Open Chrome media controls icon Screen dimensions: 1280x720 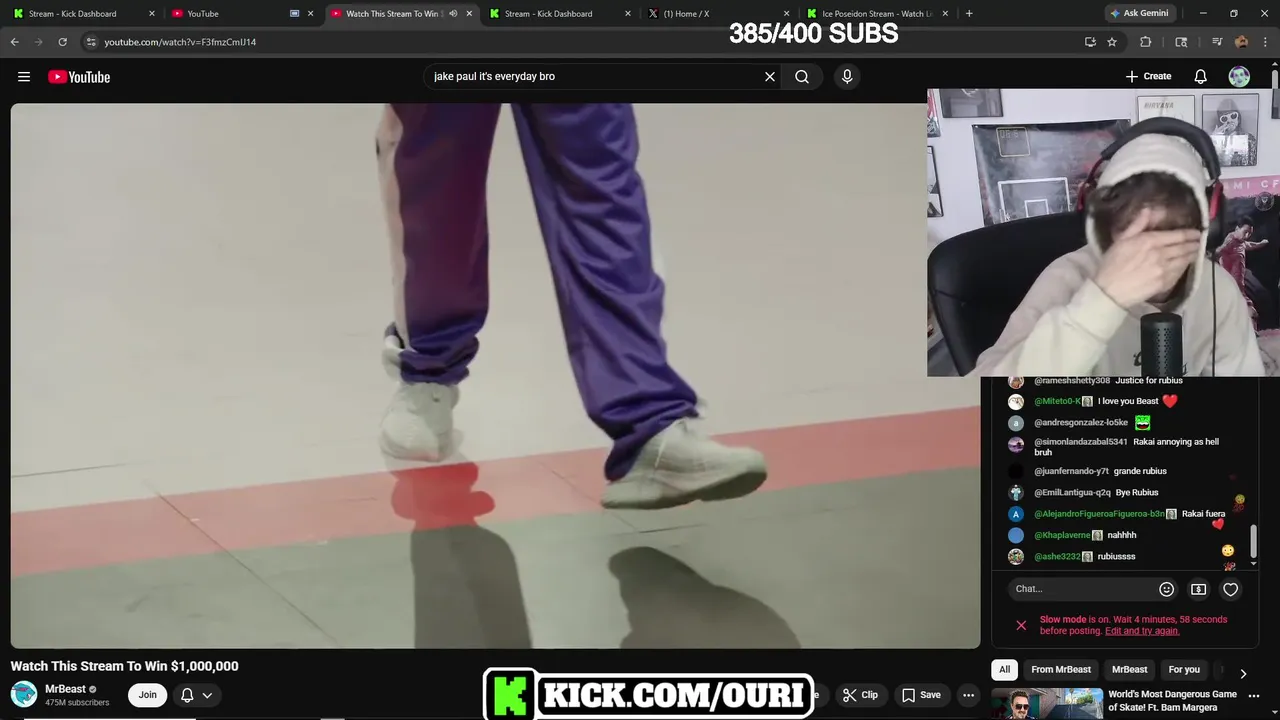(1217, 42)
